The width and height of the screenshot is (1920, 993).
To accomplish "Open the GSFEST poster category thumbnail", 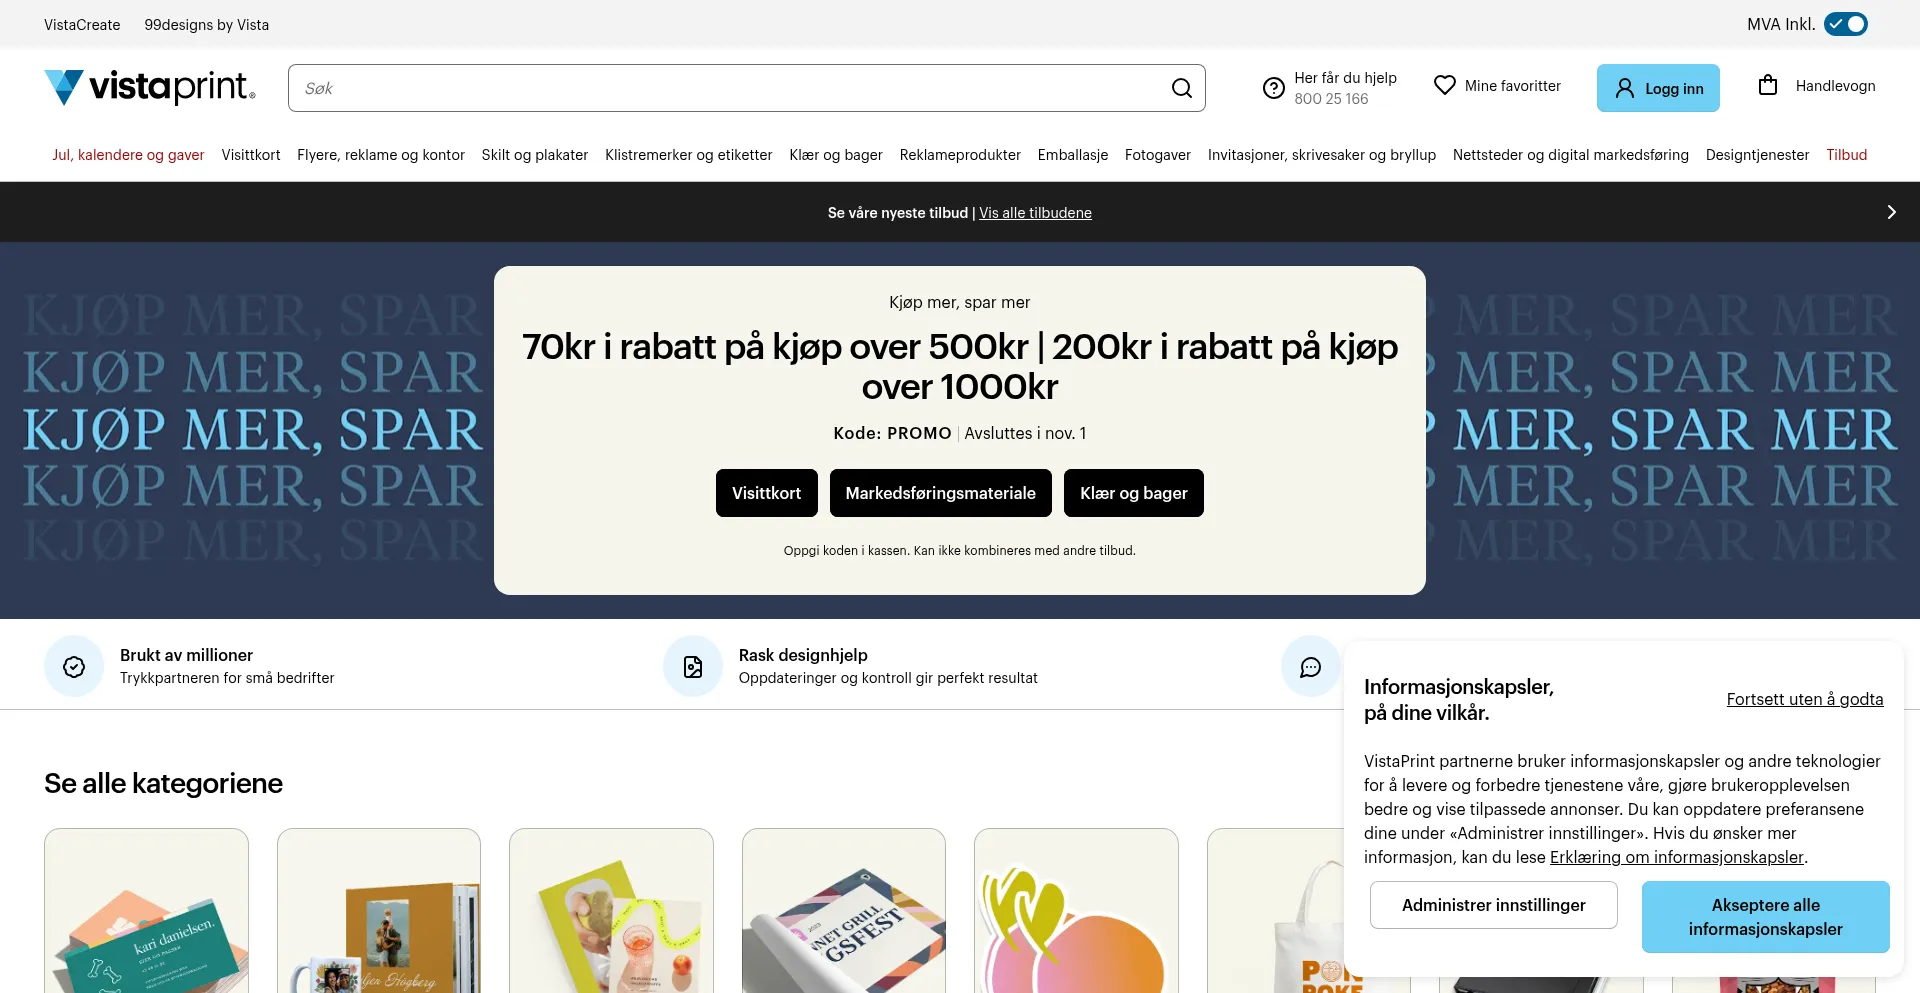I will (844, 910).
